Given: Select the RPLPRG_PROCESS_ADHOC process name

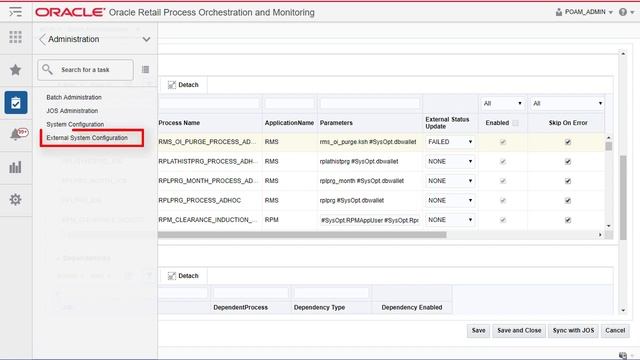Looking at the screenshot, I should [x=200, y=200].
